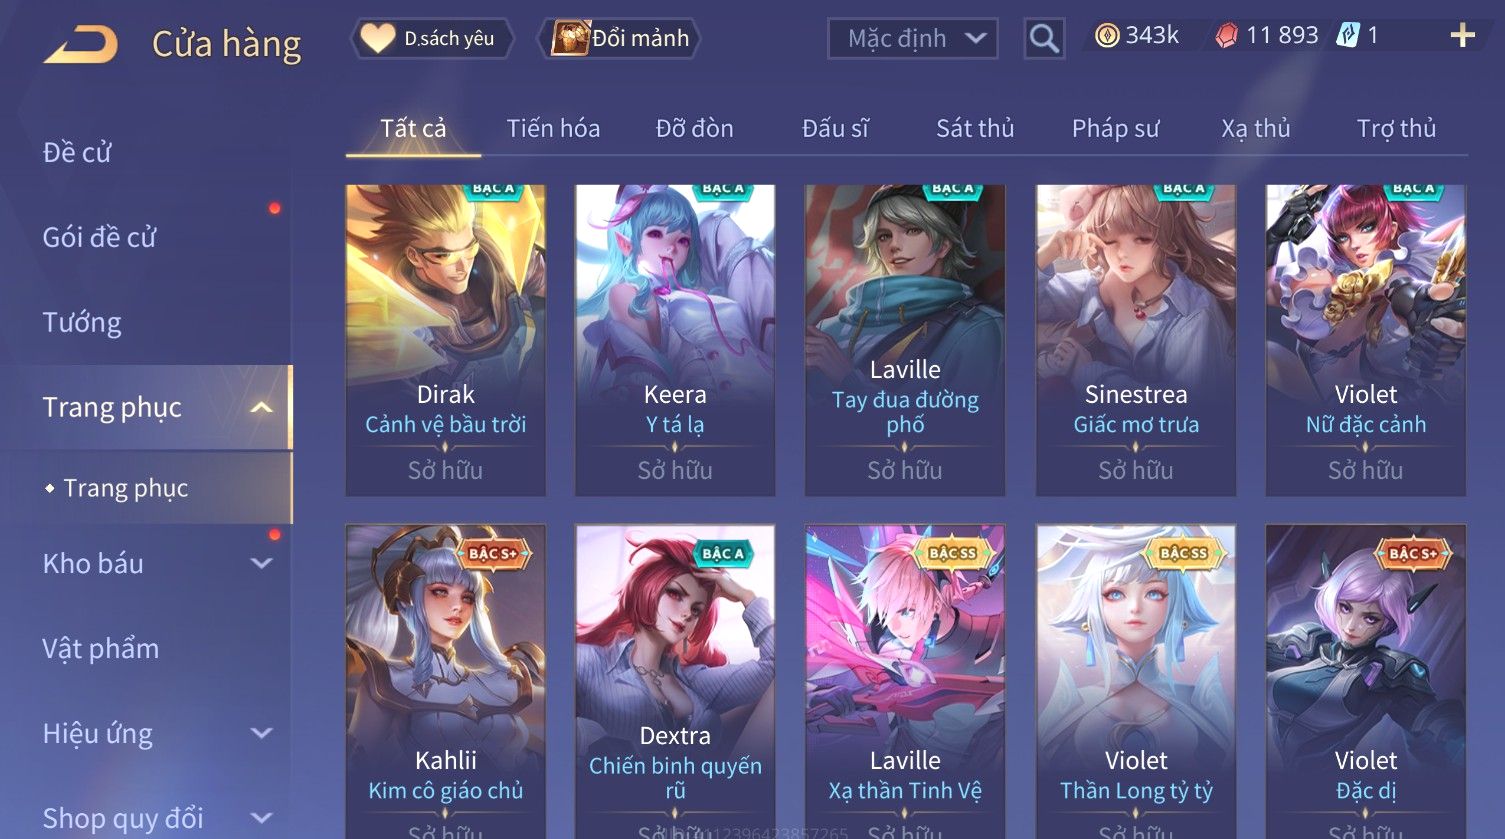Click the plus icon to add currency

click(1462, 36)
